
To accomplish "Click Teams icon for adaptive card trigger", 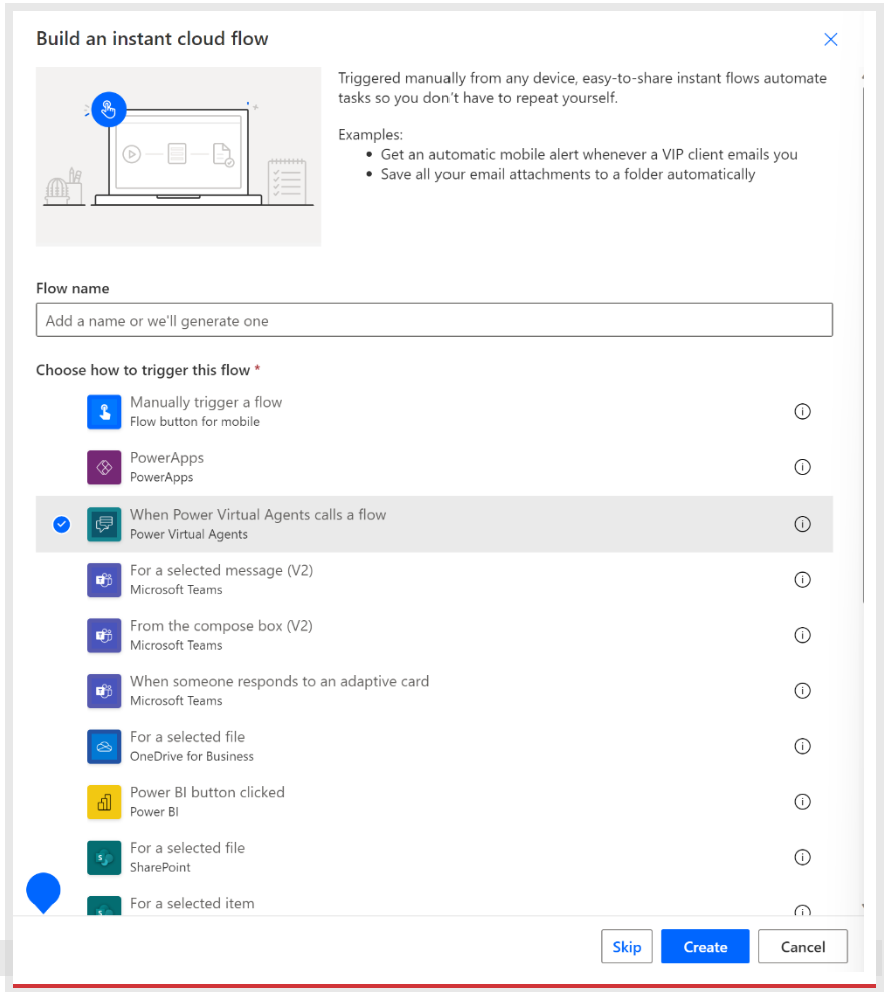I will (104, 691).
